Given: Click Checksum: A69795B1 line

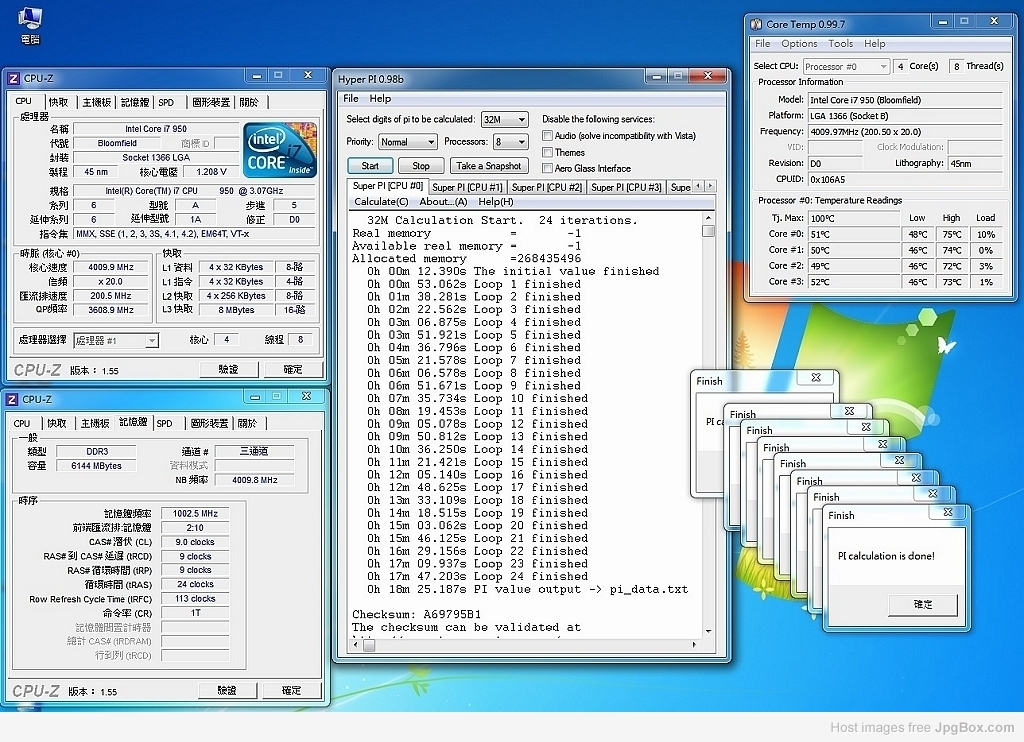Looking at the screenshot, I should pyautogui.click(x=416, y=615).
